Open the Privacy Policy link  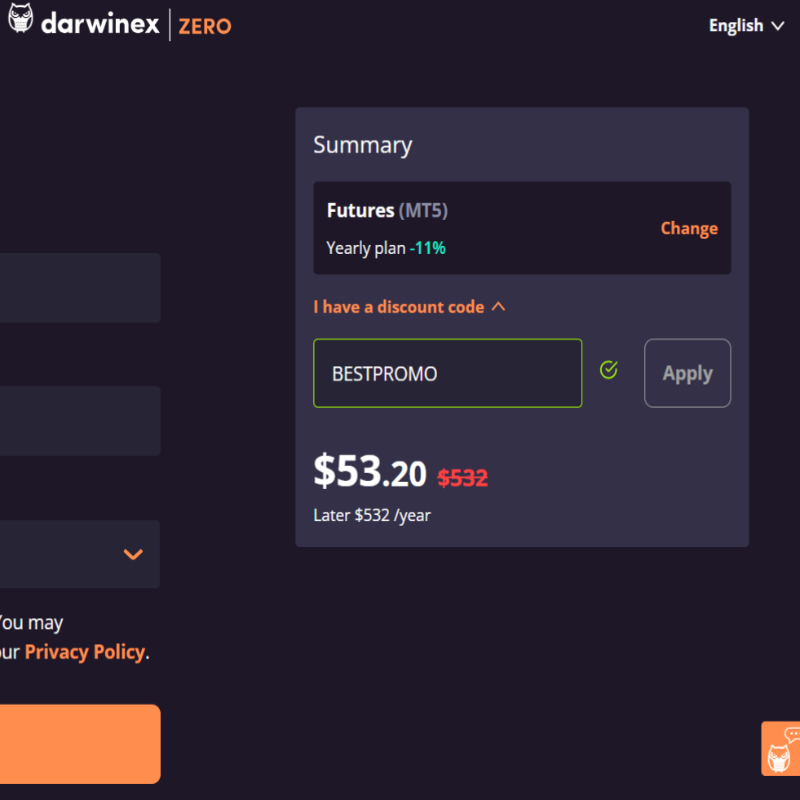85,652
